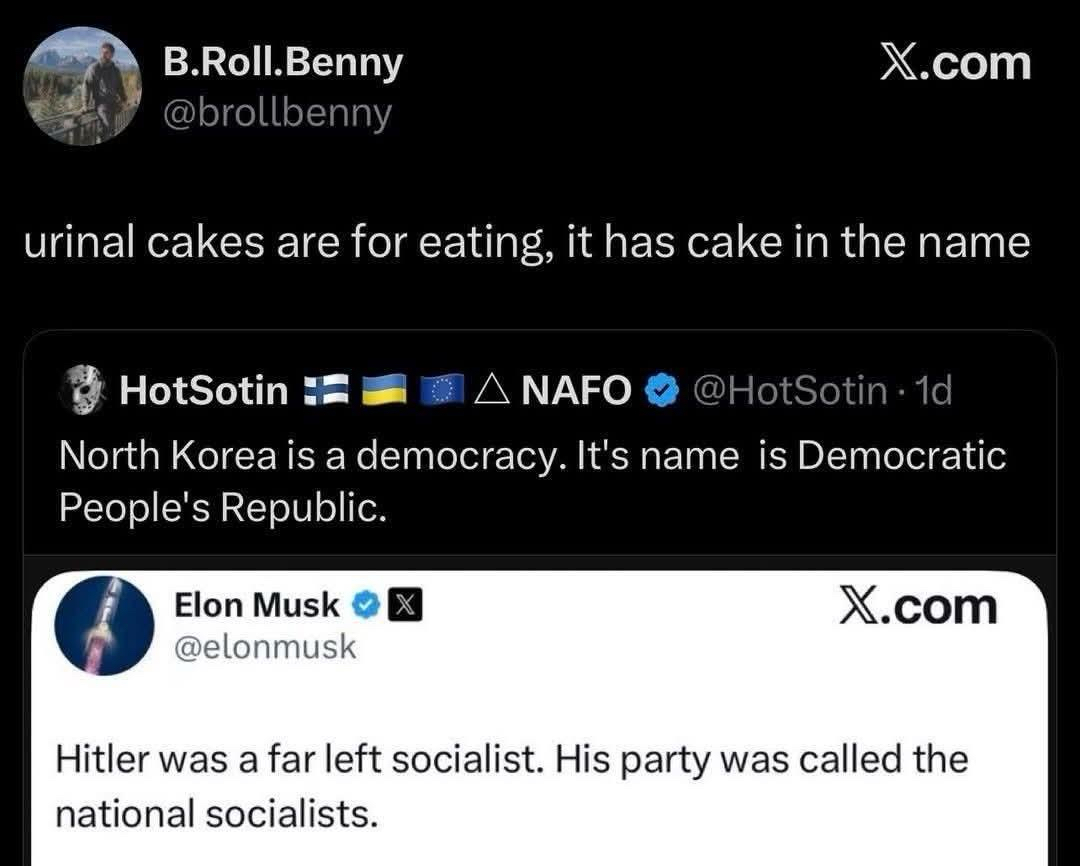Open the B.Roll.Benny display name
The height and width of the screenshot is (866, 1080).
[283, 62]
